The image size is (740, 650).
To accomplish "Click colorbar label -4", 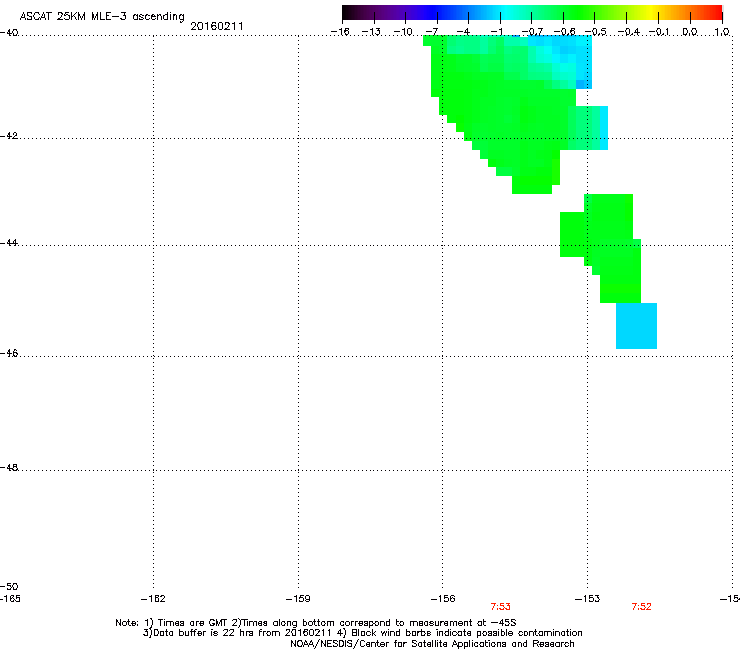I will click(463, 32).
